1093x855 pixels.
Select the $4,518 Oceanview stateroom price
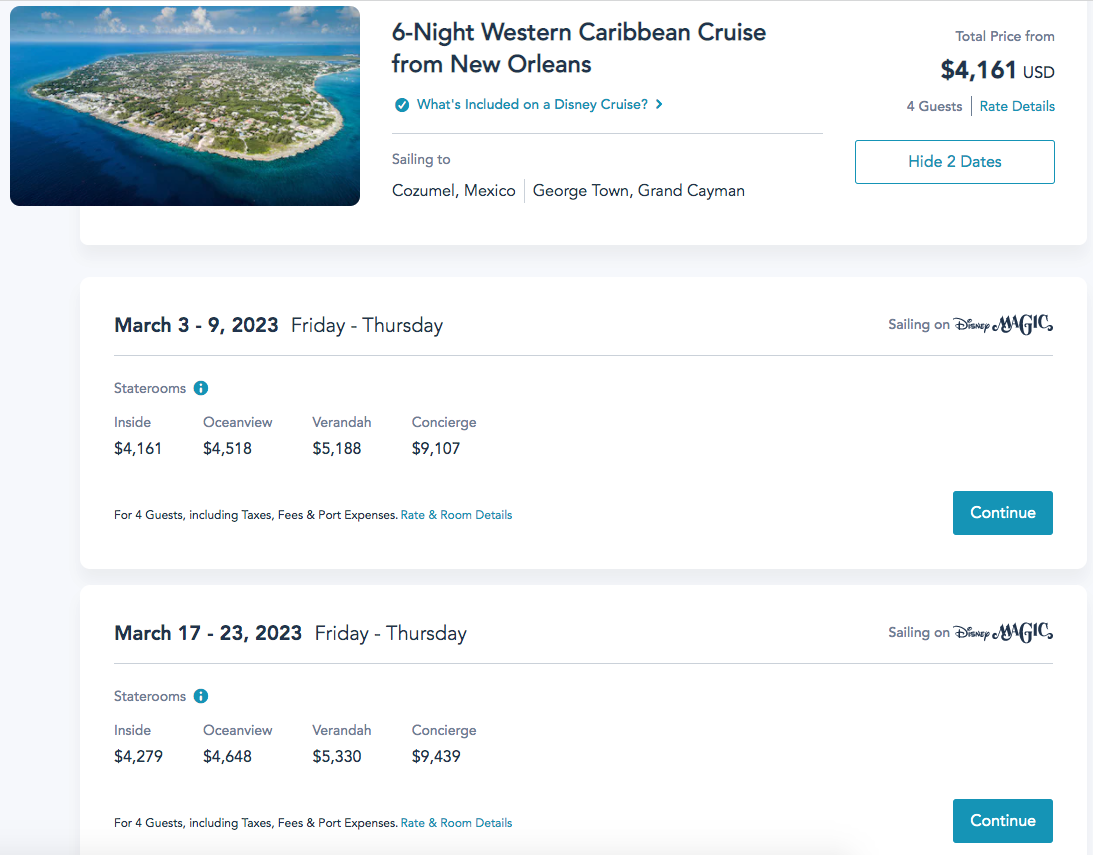tap(227, 448)
